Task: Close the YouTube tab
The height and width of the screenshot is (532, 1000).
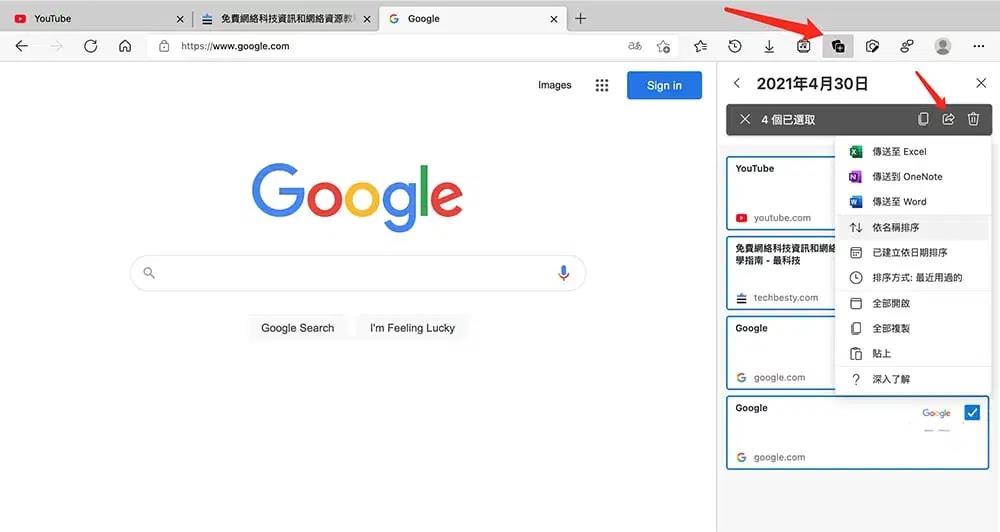Action: click(x=180, y=19)
